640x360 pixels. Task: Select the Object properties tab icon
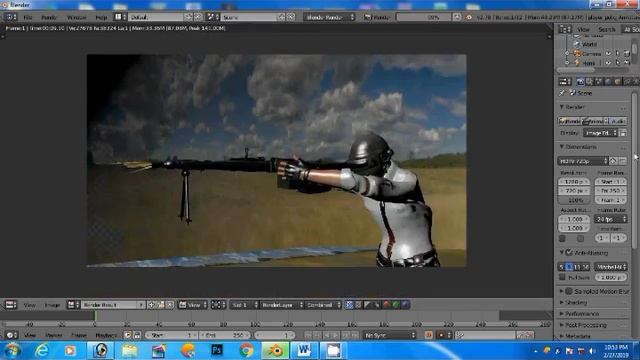pos(618,82)
